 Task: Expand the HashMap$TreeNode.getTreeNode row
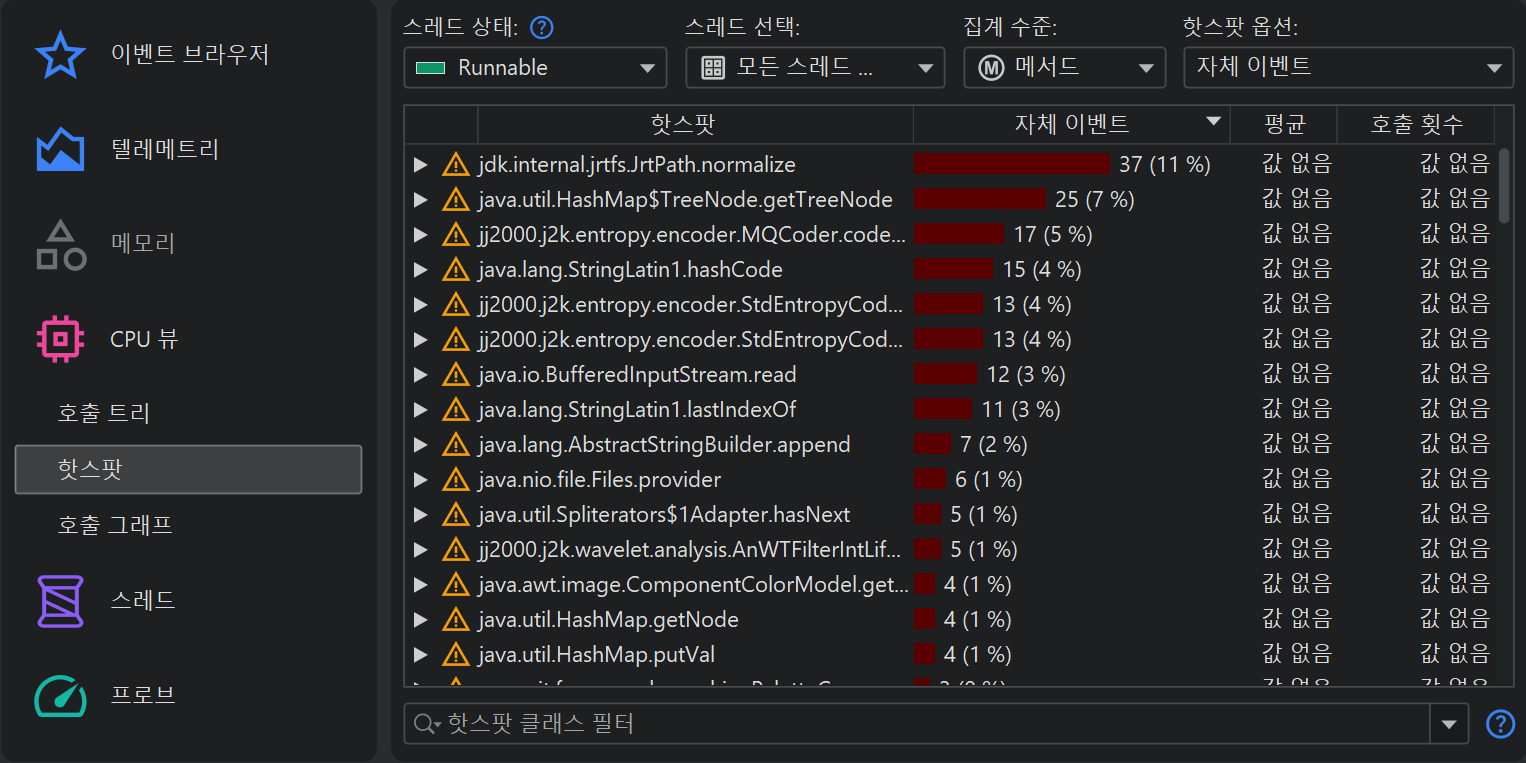coord(421,200)
